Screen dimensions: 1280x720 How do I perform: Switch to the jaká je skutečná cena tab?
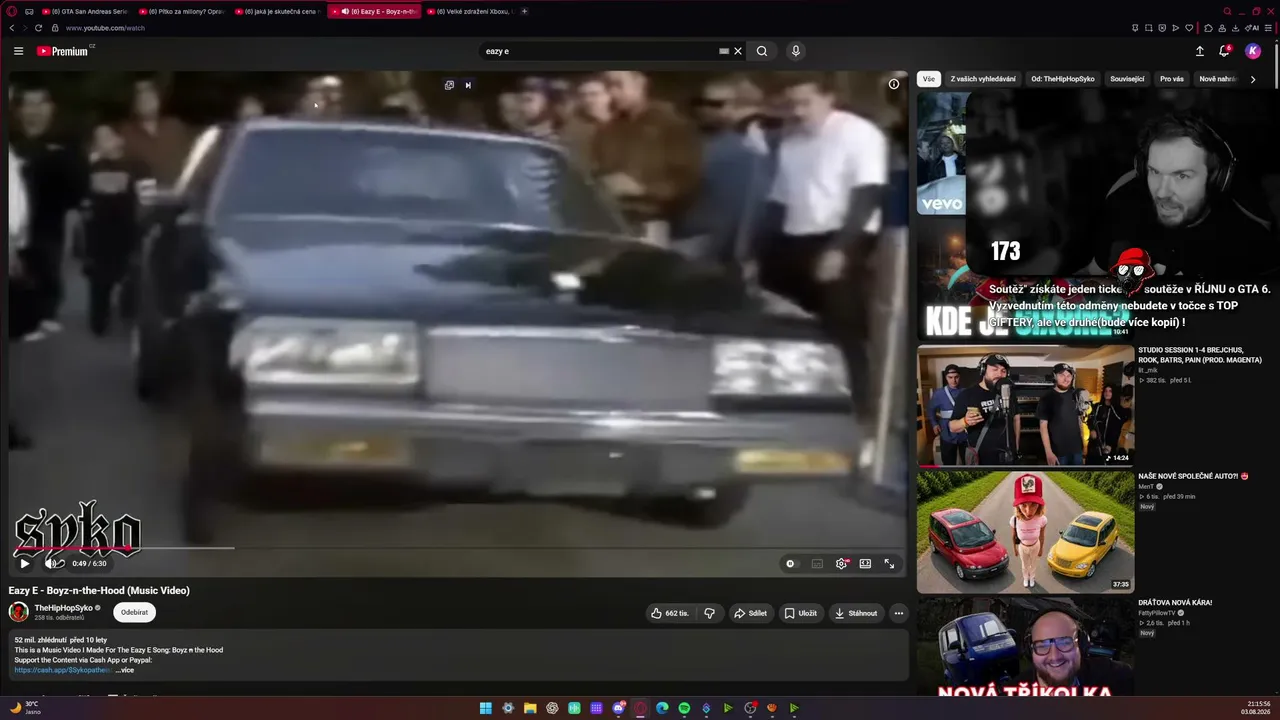point(279,11)
